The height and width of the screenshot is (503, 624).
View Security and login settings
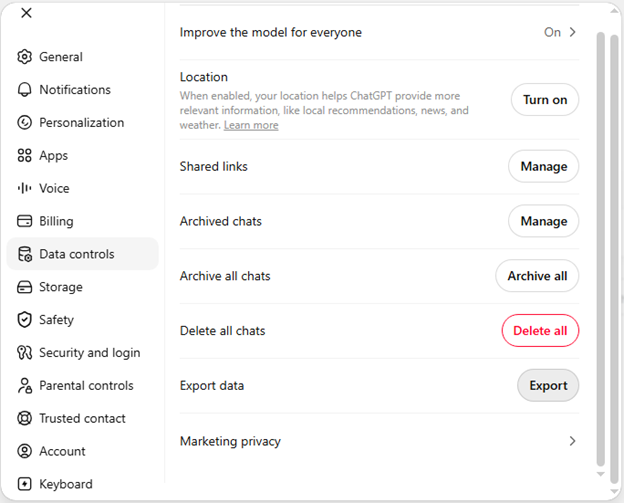[83, 353]
